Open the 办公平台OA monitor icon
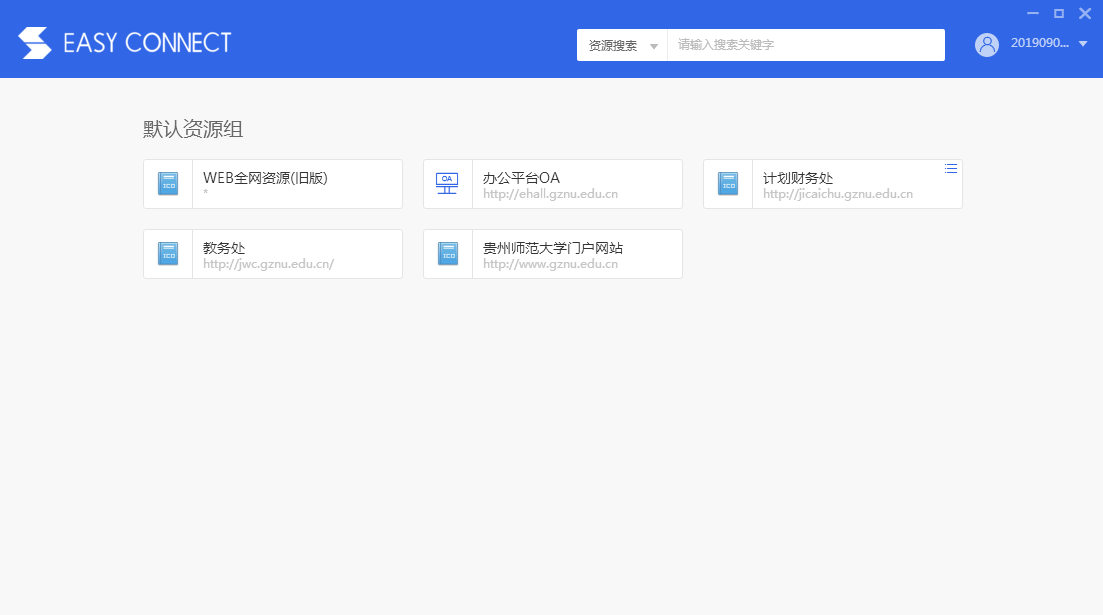This screenshot has height=615, width=1103. pos(447,184)
